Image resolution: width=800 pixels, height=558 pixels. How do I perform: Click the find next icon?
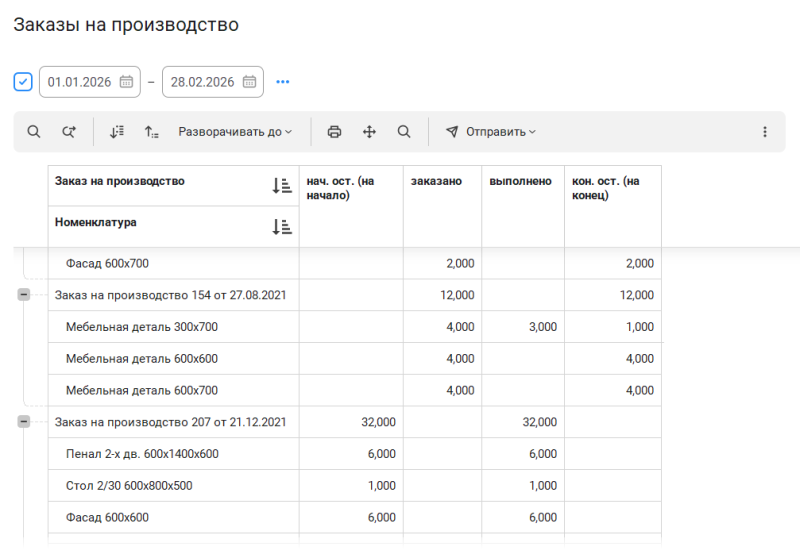click(x=69, y=132)
